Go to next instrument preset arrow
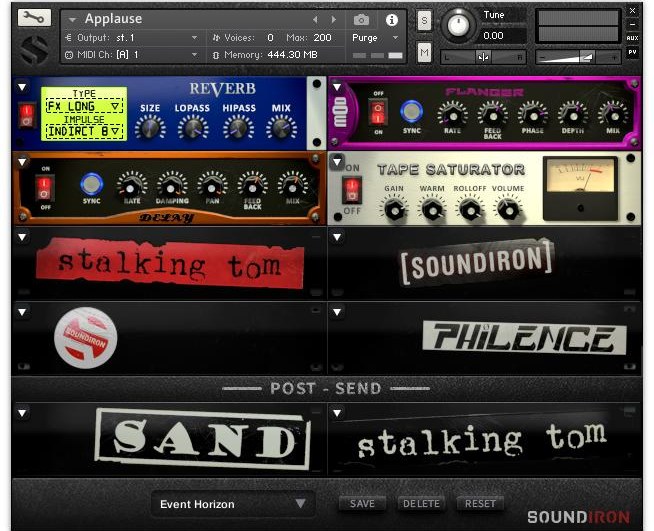654x531 pixels. 334,20
